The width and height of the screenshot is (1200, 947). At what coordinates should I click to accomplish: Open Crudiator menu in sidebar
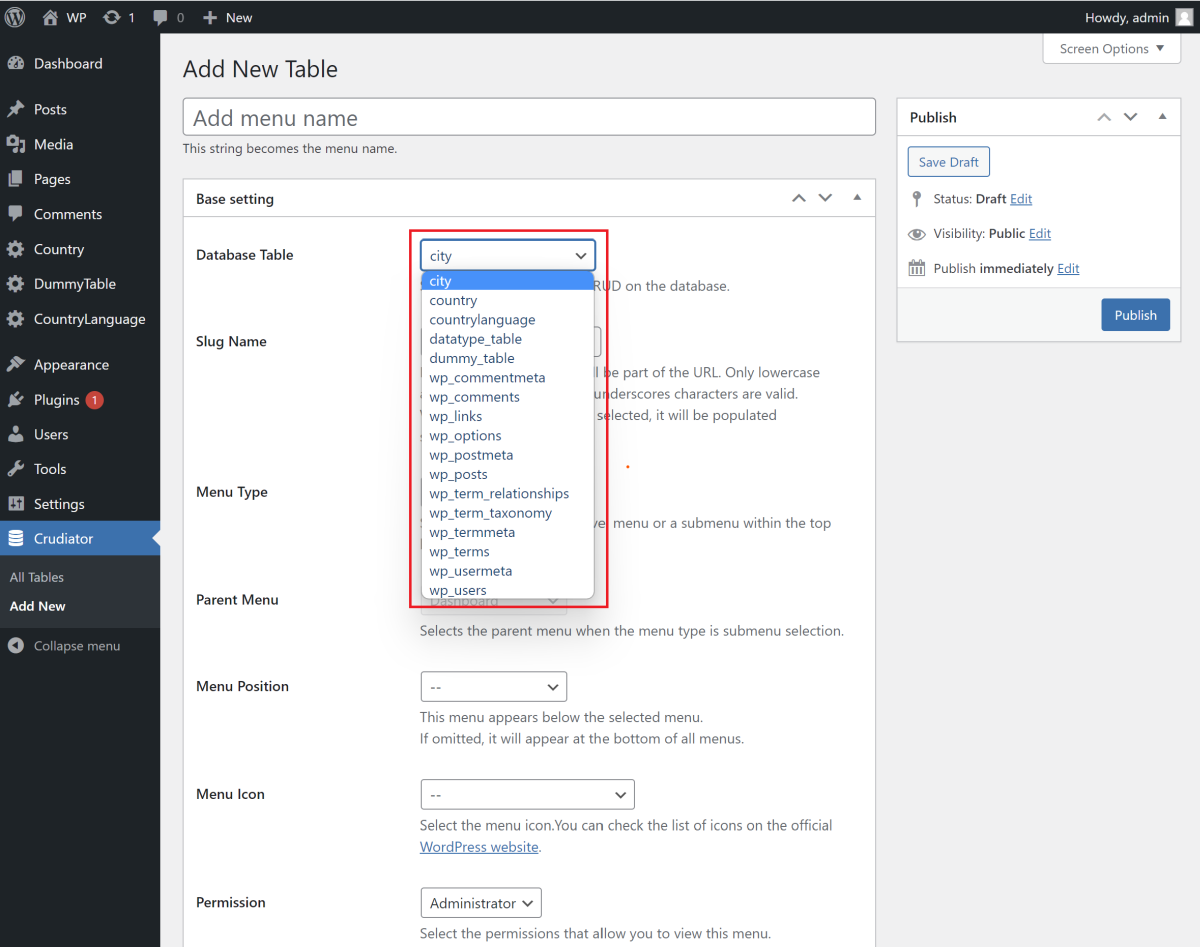[63, 539]
